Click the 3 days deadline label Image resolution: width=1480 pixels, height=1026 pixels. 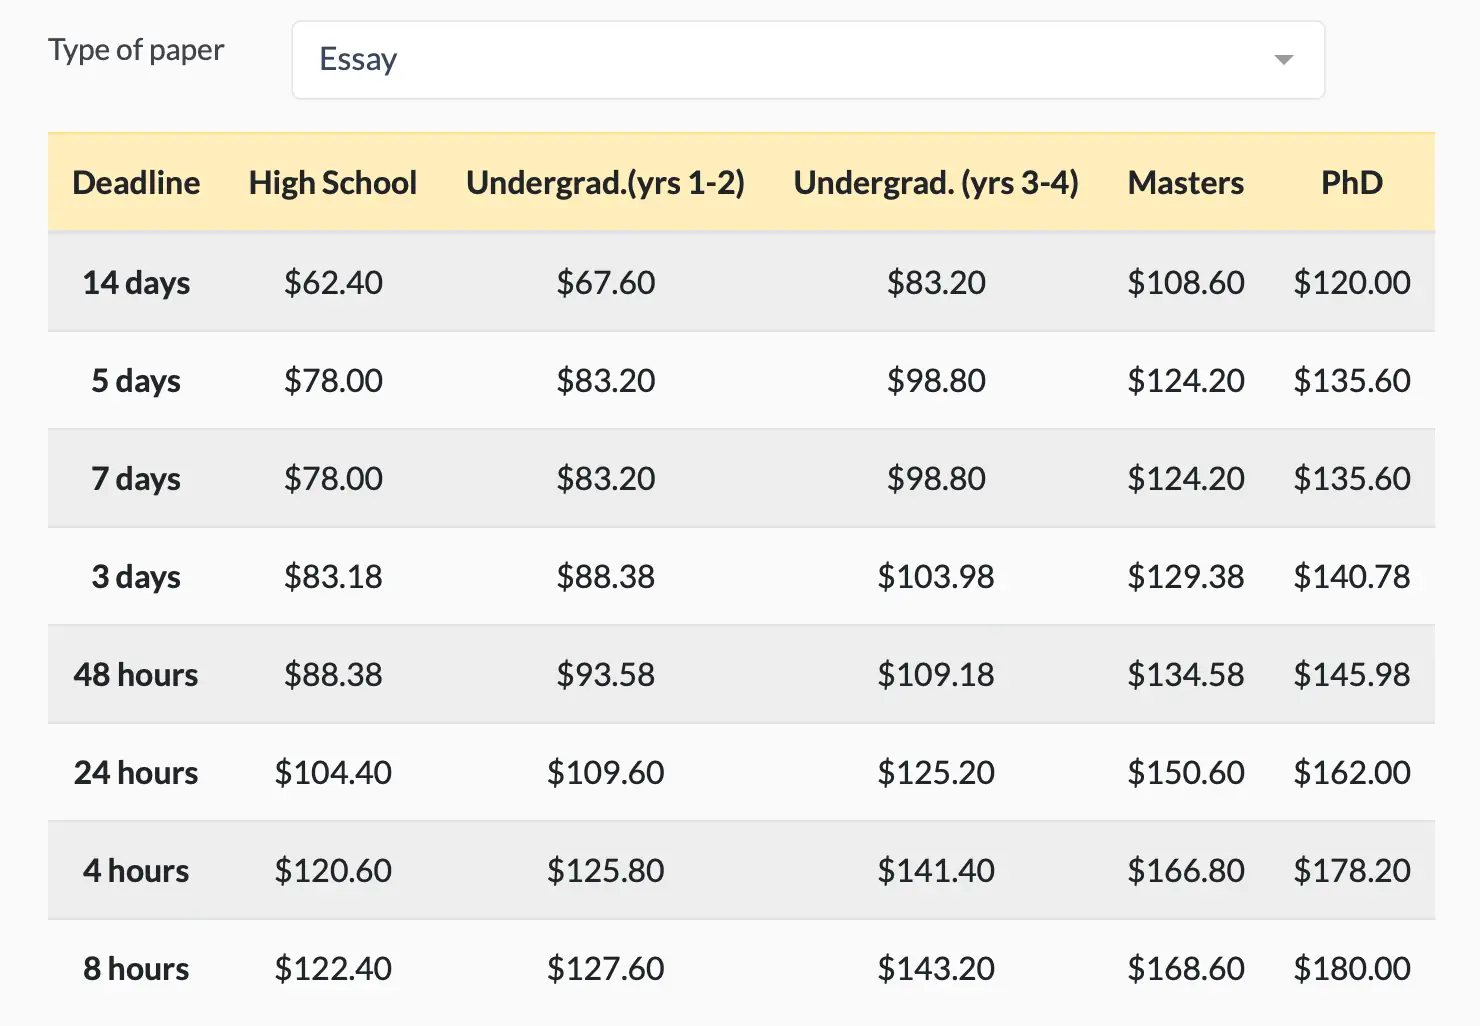(136, 576)
